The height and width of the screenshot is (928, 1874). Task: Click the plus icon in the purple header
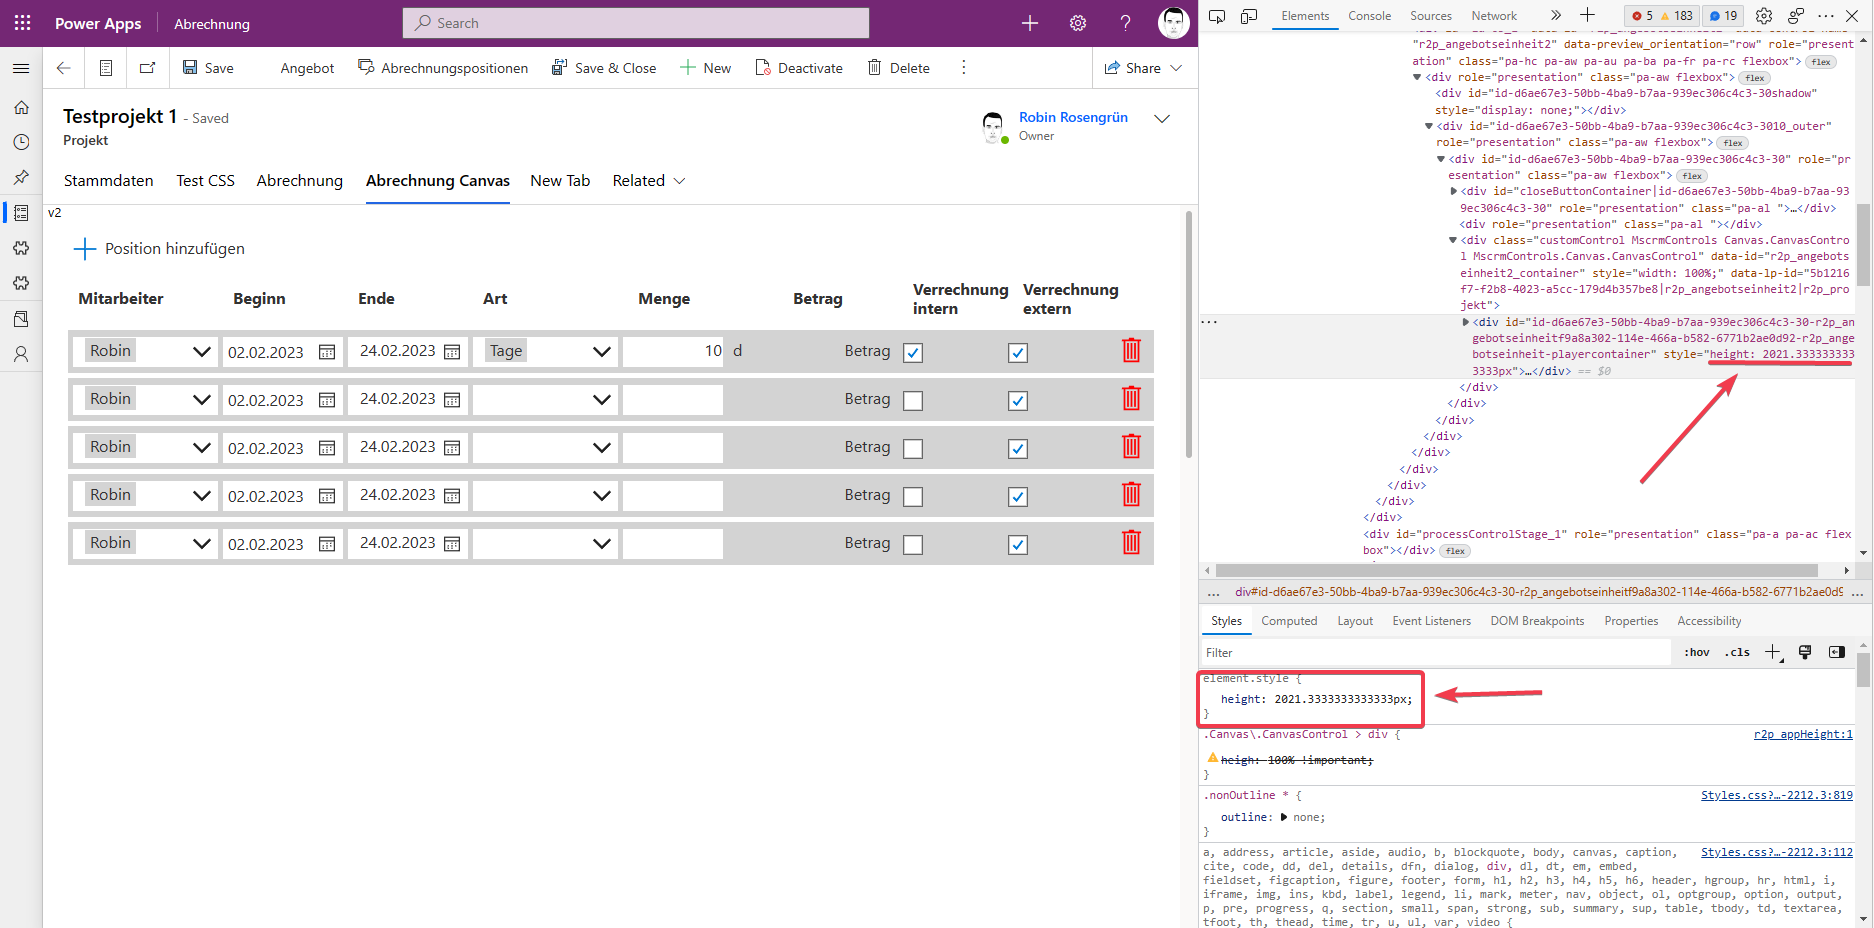pyautogui.click(x=1030, y=23)
